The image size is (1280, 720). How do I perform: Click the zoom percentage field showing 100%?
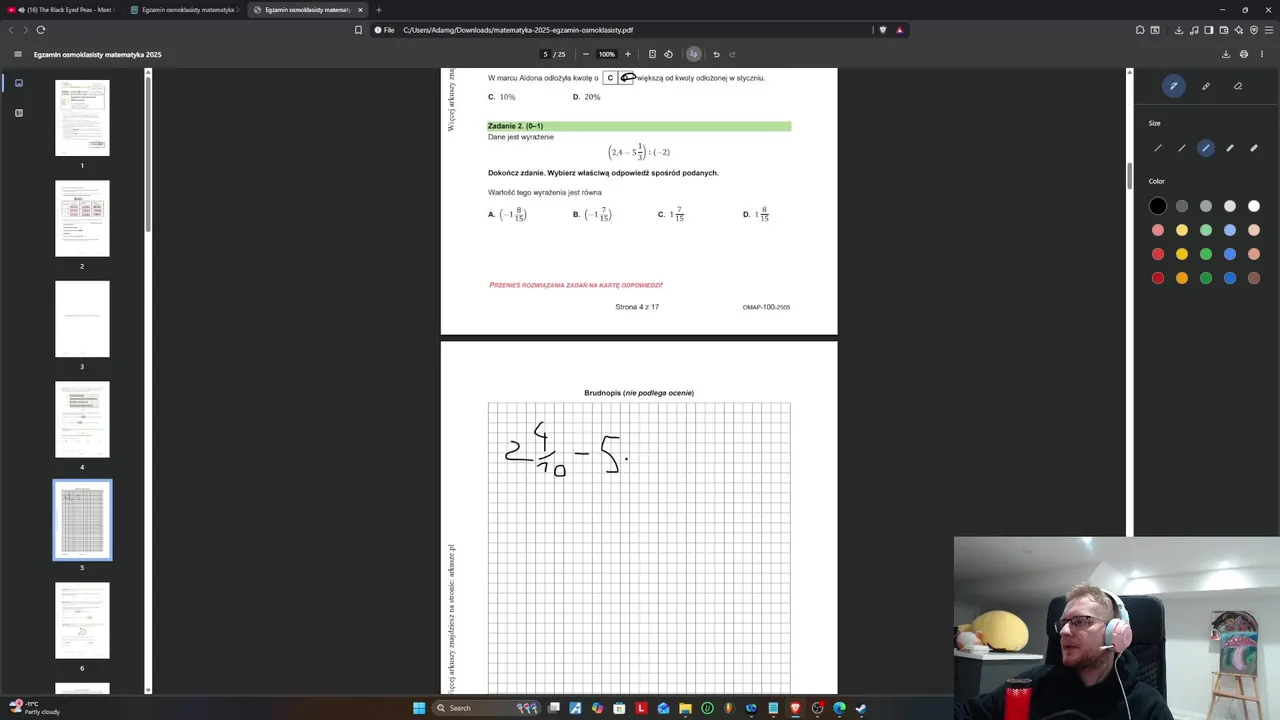(607, 54)
